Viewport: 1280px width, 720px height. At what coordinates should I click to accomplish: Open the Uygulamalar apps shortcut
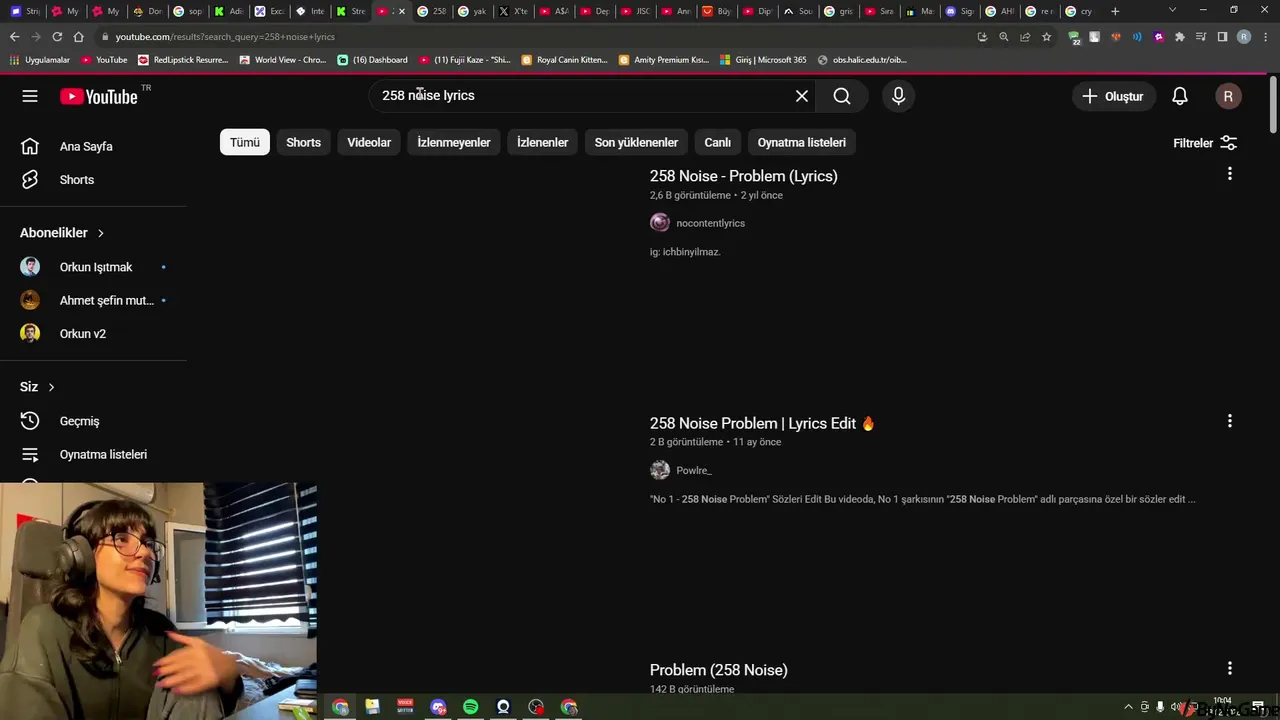point(40,60)
